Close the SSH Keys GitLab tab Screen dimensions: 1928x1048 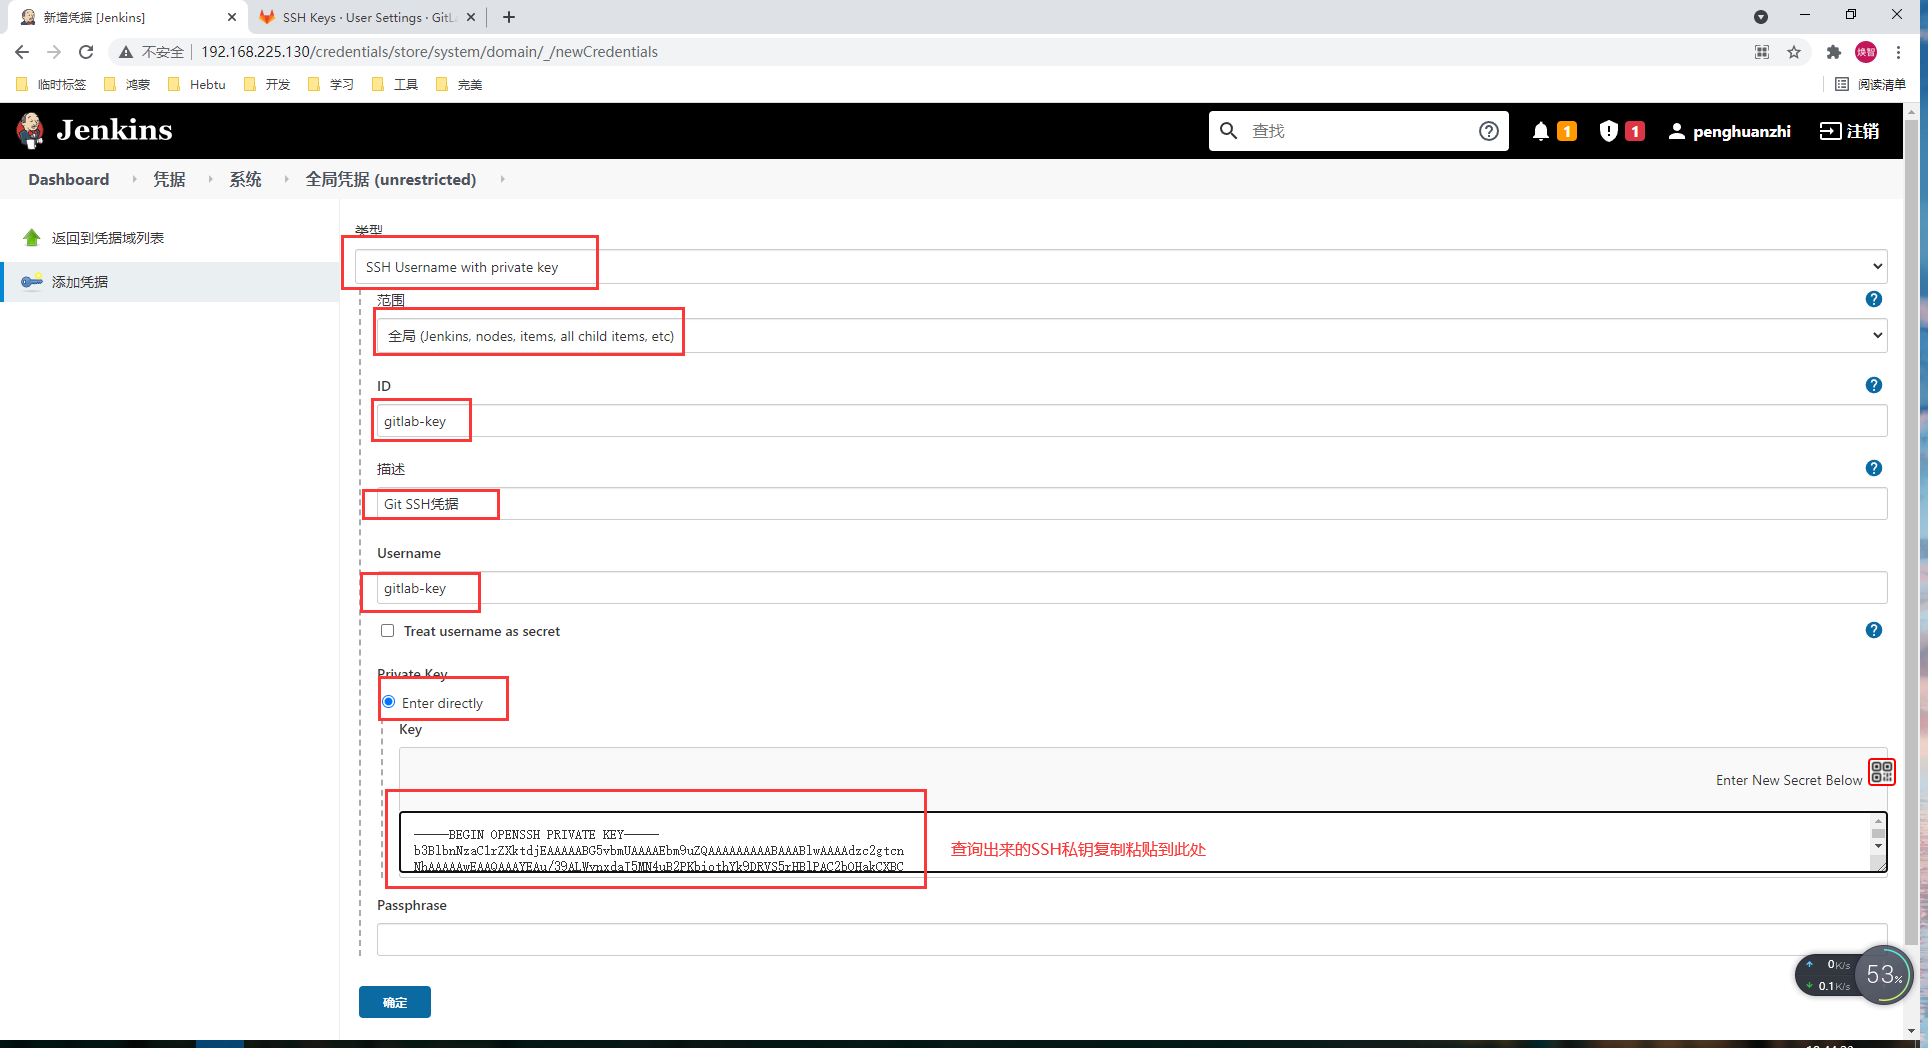click(471, 17)
